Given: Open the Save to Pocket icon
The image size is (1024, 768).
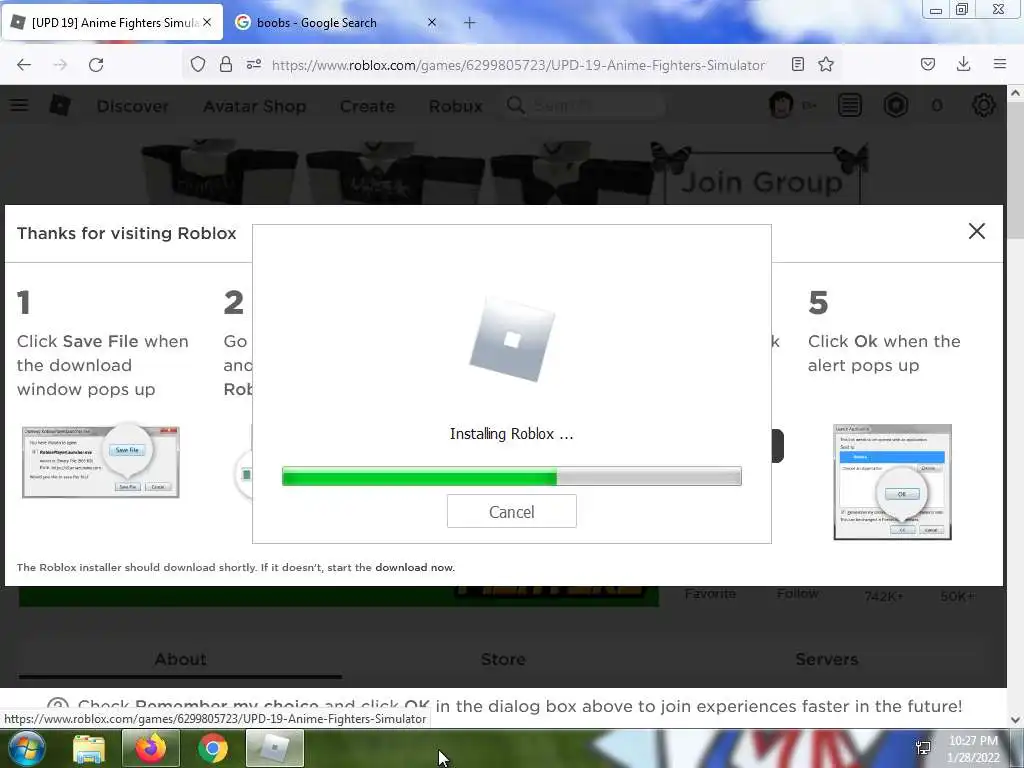Looking at the screenshot, I should click(928, 64).
